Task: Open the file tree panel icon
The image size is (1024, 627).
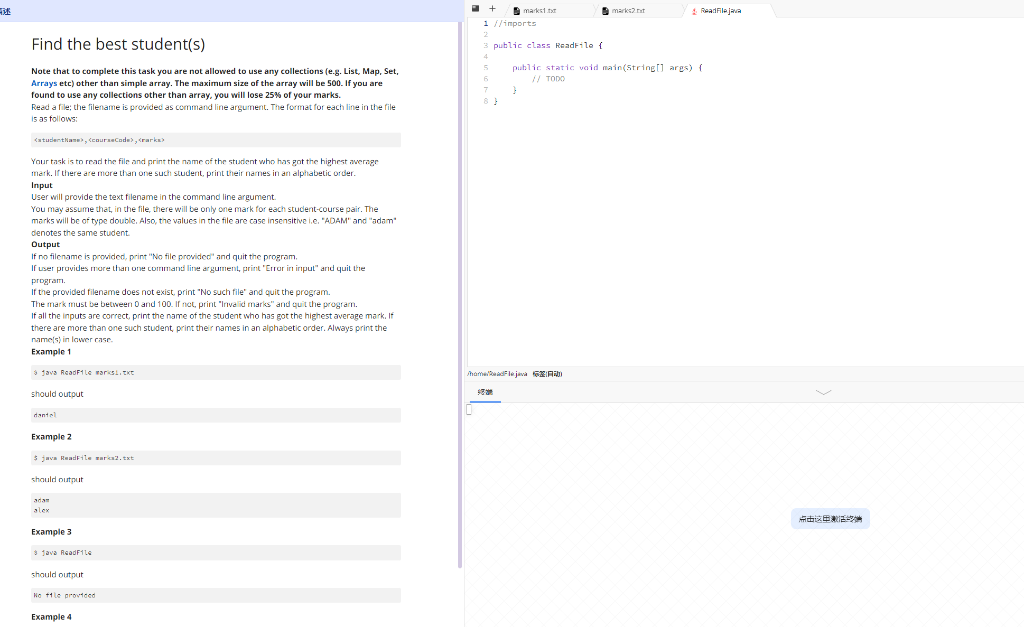Action: (475, 8)
